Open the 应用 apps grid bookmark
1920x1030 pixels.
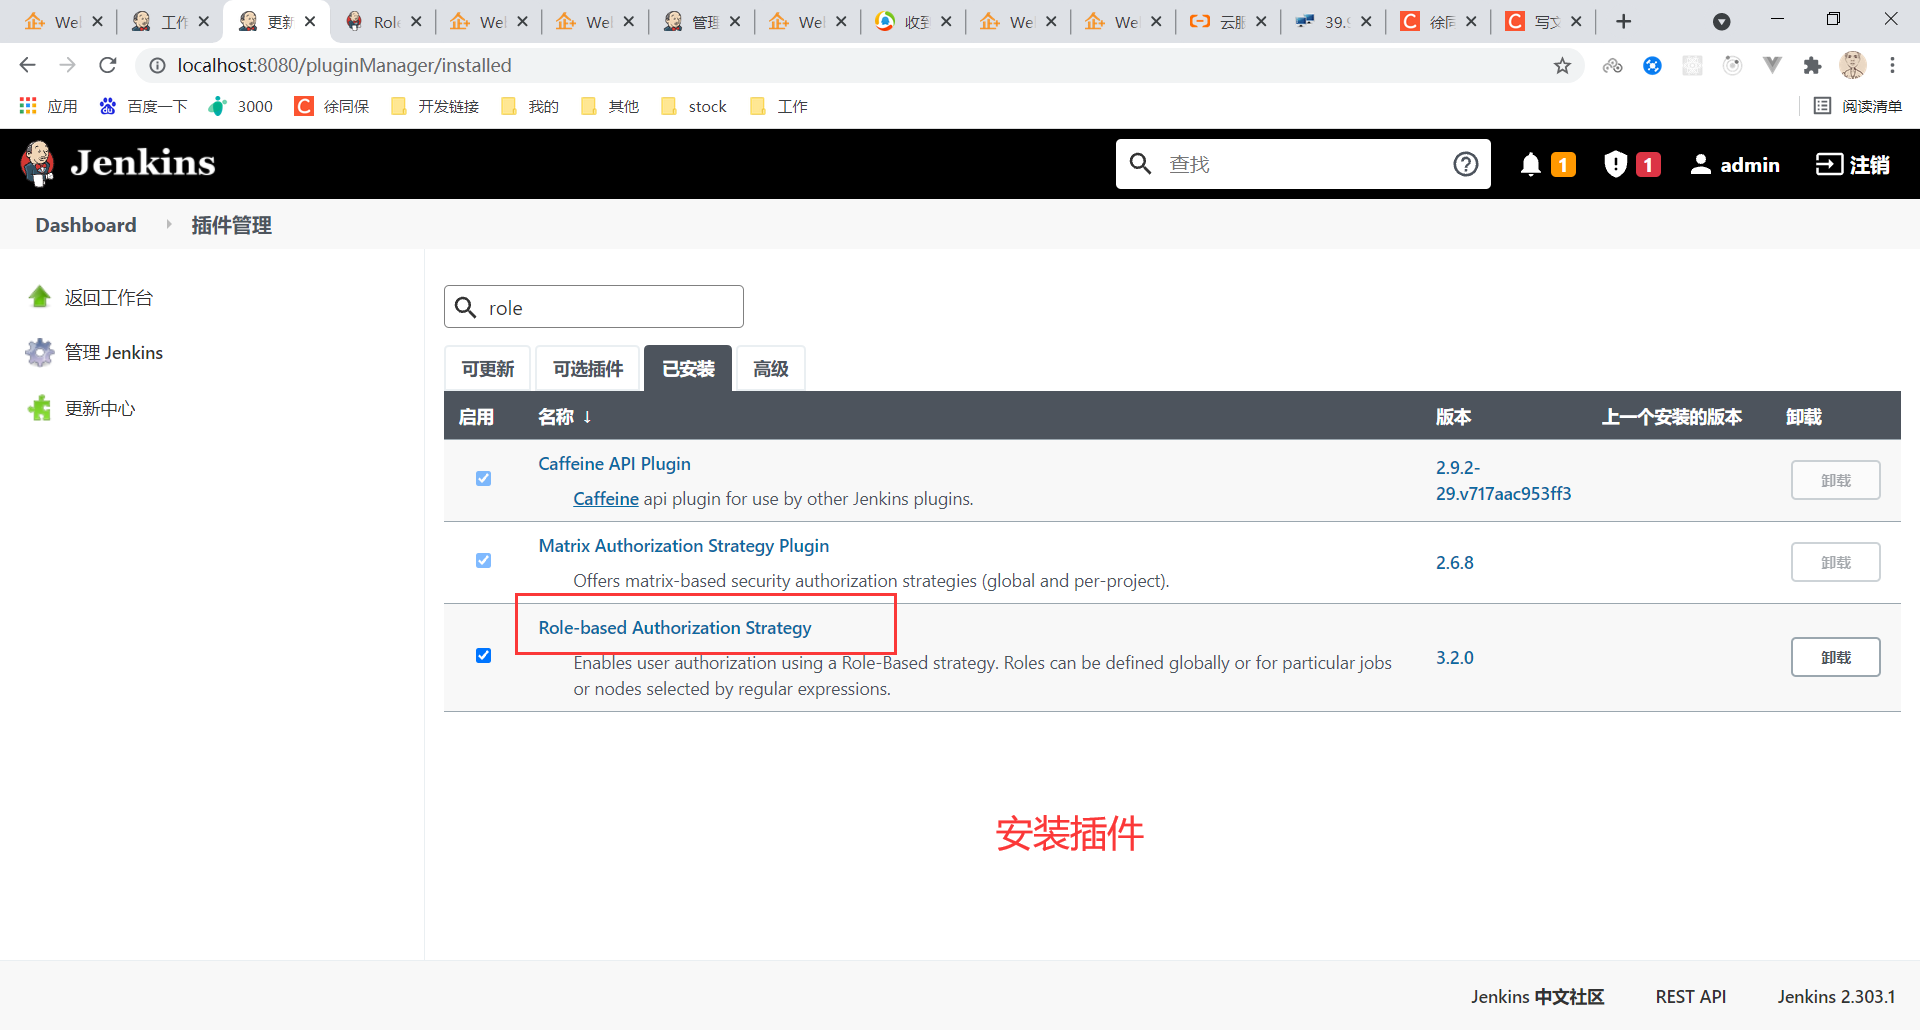tap(48, 106)
